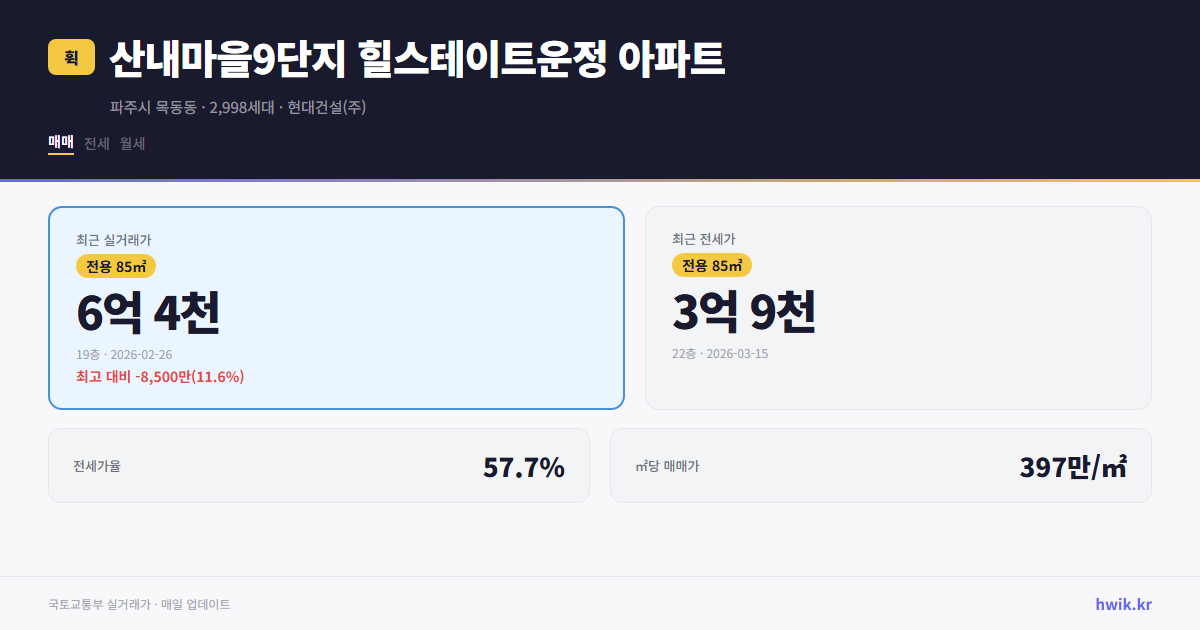Open the 전세가율 57.7% card
Viewport: 1200px width, 630px height.
click(319, 465)
